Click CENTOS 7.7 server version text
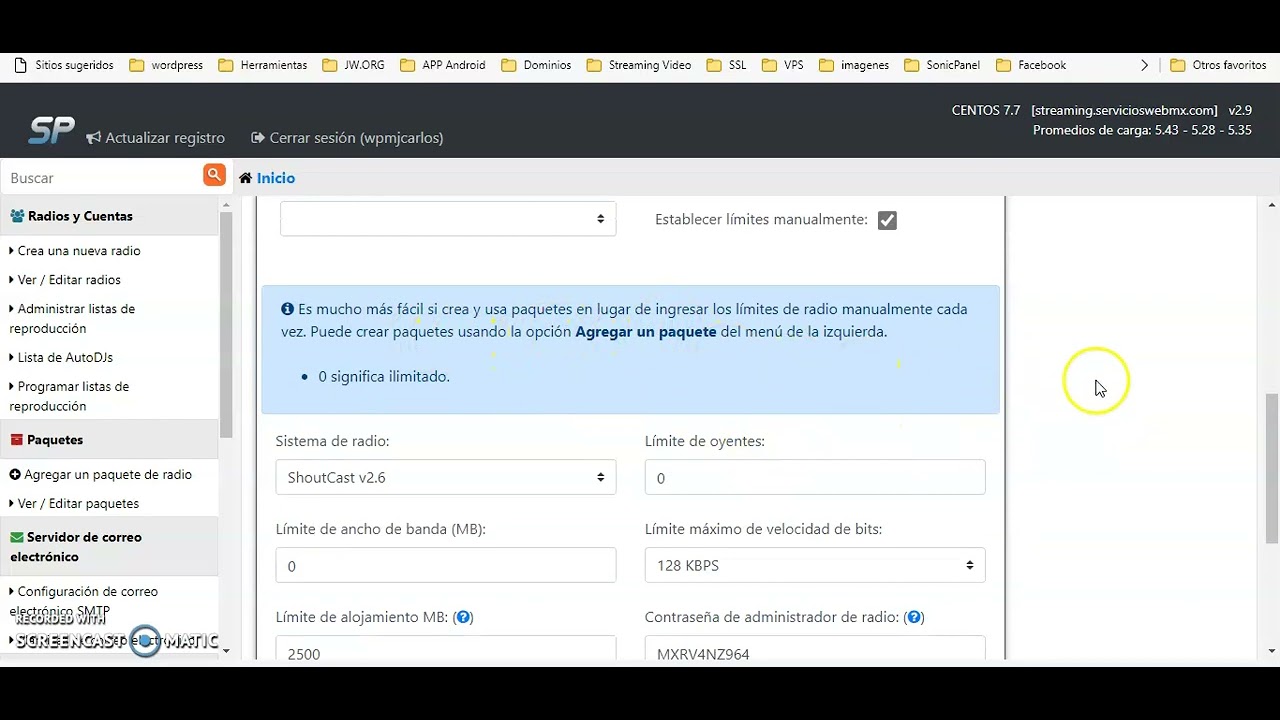 click(x=986, y=111)
